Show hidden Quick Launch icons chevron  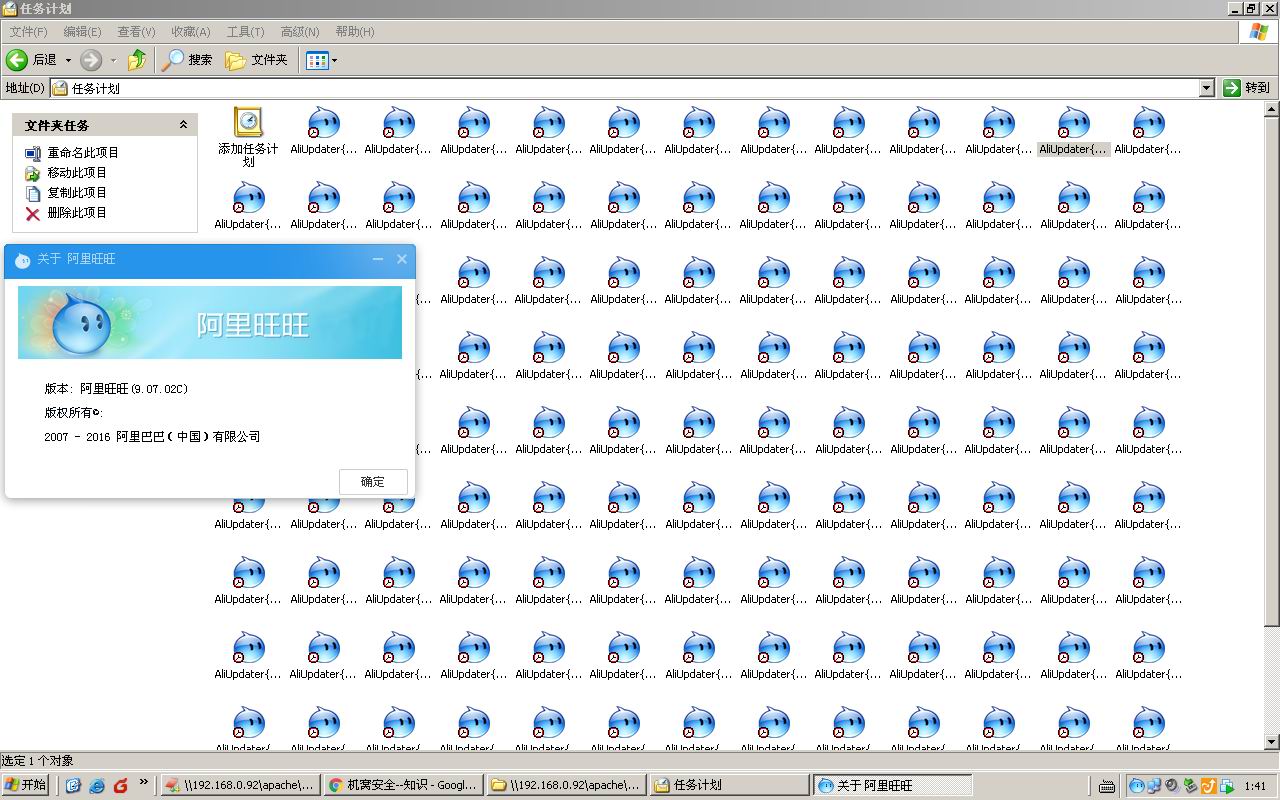coord(144,782)
